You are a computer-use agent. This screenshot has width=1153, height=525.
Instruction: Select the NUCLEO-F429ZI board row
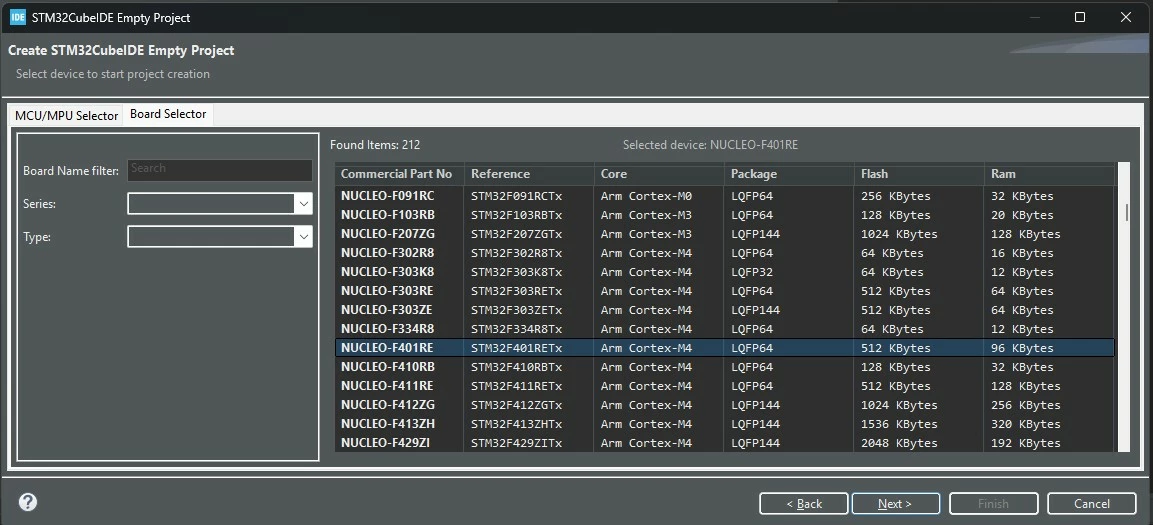pyautogui.click(x=724, y=443)
